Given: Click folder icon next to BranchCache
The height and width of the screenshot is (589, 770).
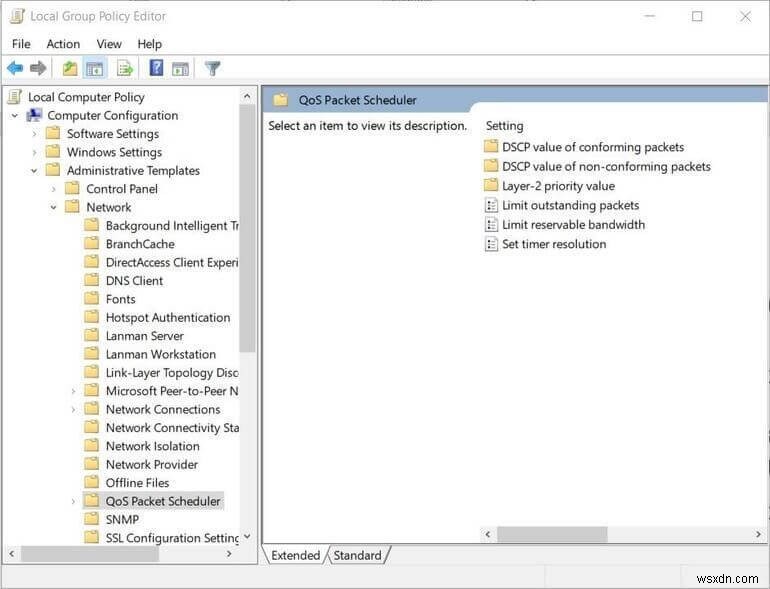Looking at the screenshot, I should coord(91,243).
